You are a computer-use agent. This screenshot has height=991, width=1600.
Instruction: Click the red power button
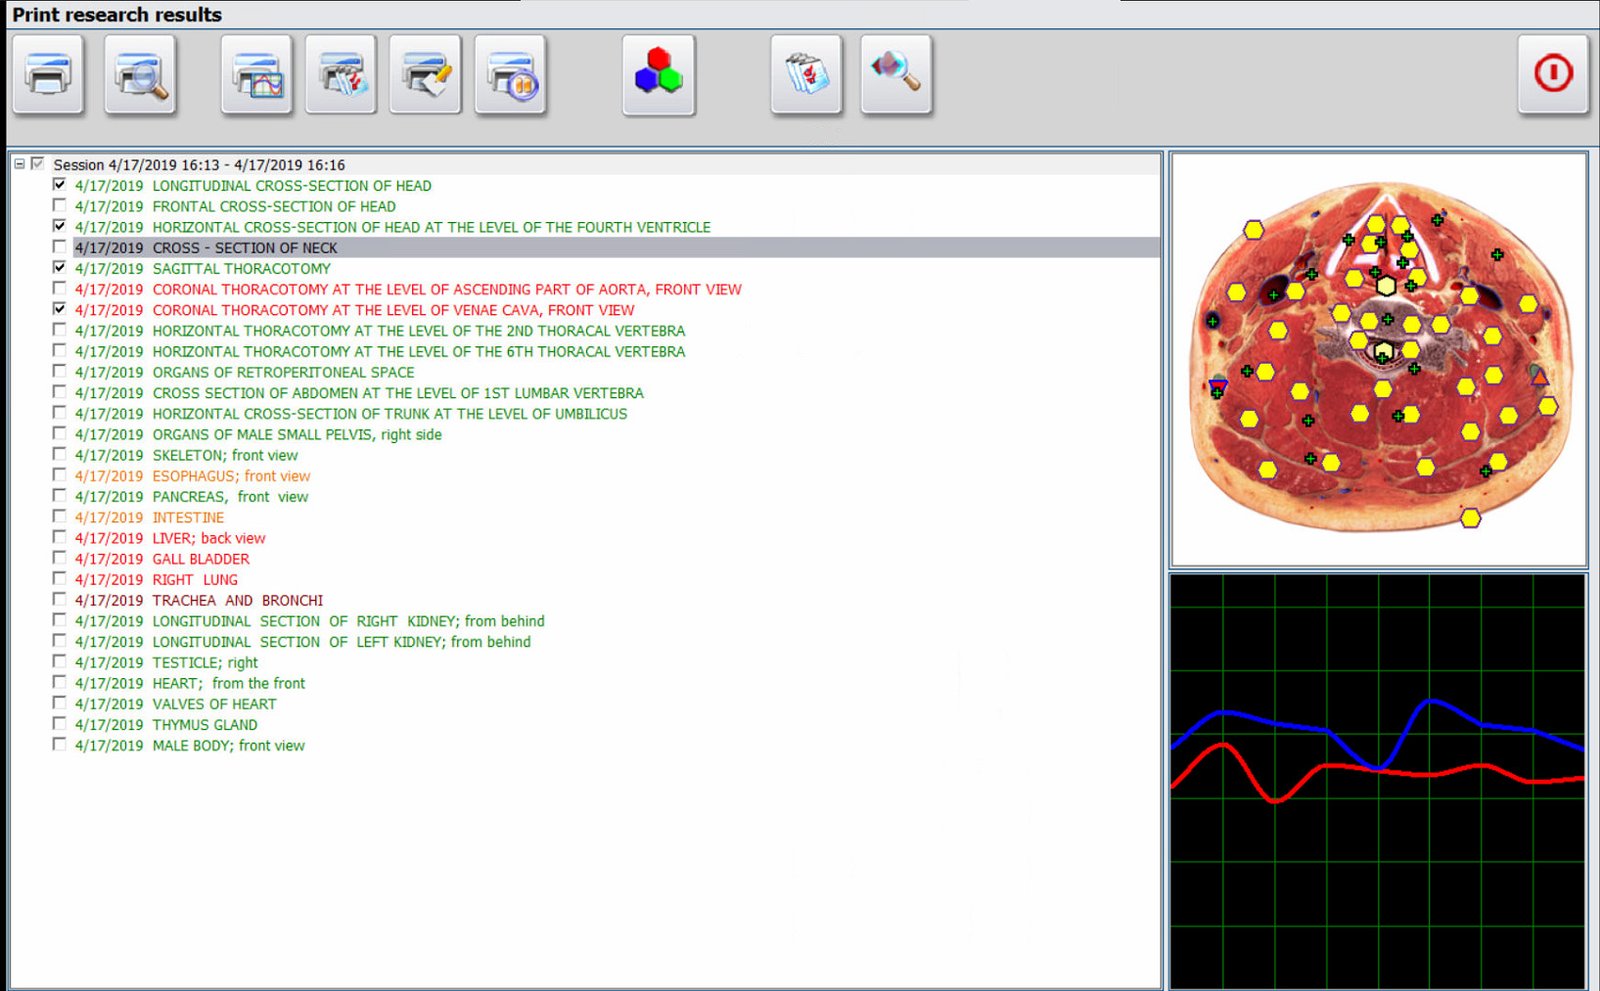coord(1553,74)
